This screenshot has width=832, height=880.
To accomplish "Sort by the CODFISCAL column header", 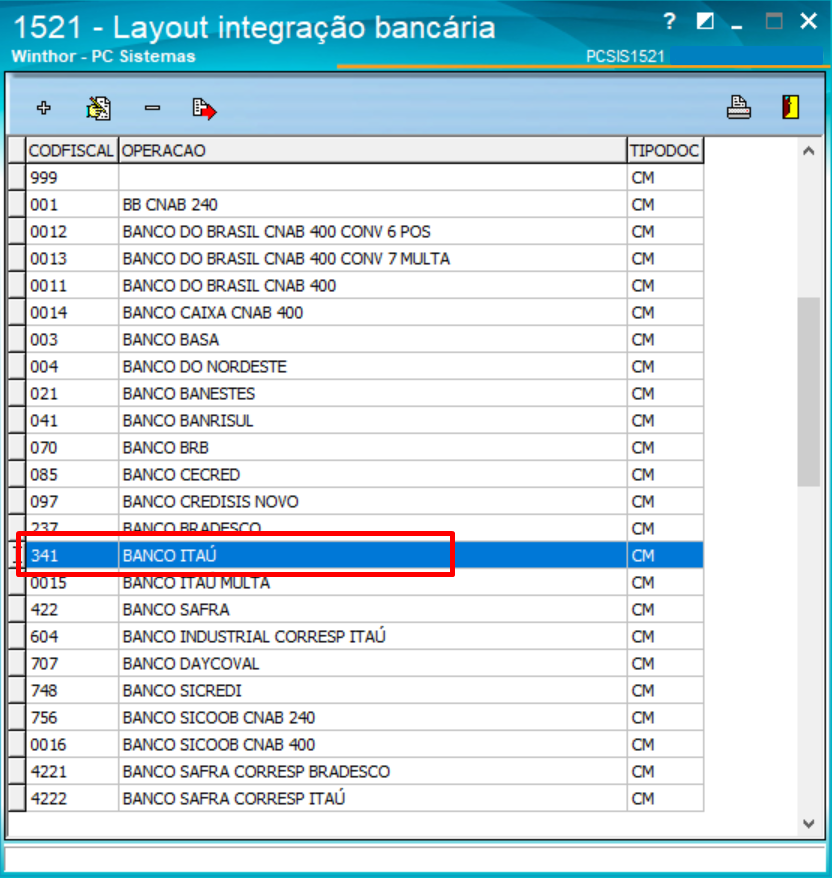I will coord(71,150).
